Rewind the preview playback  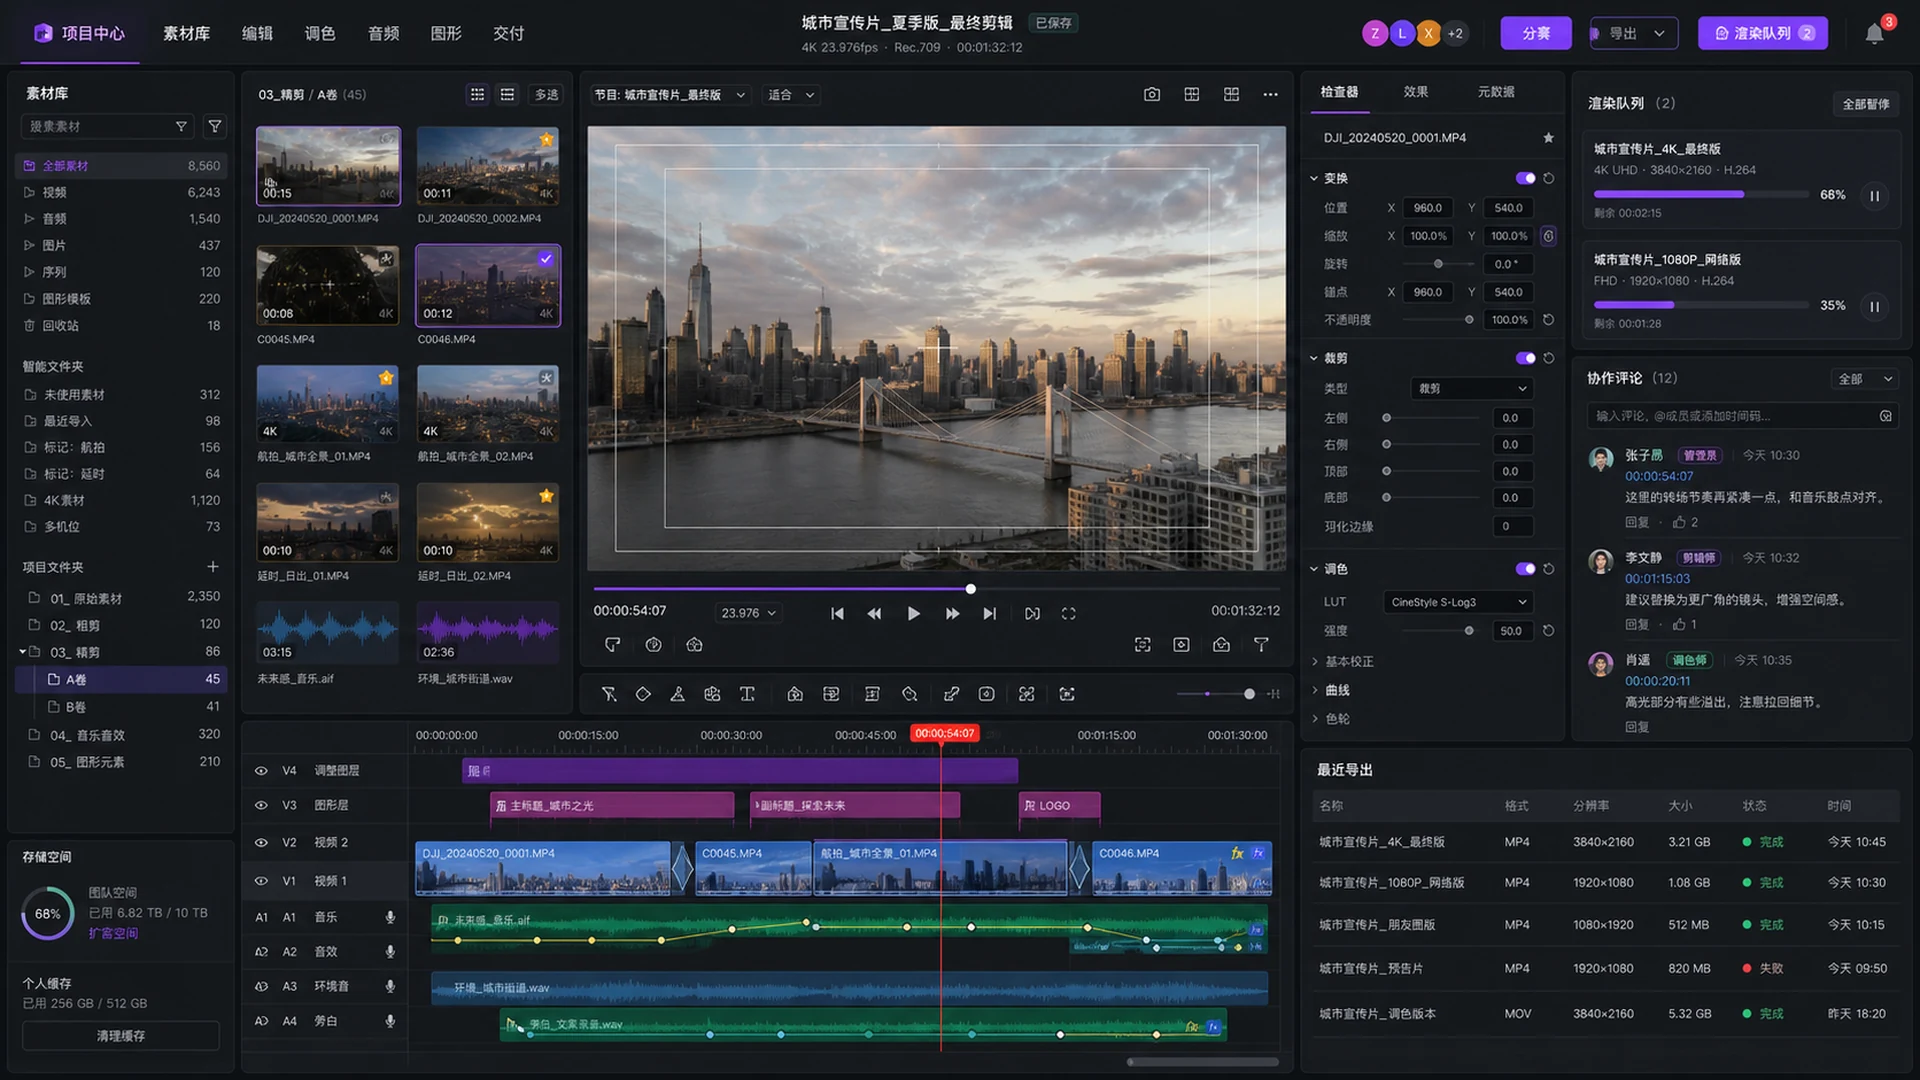pos(874,613)
